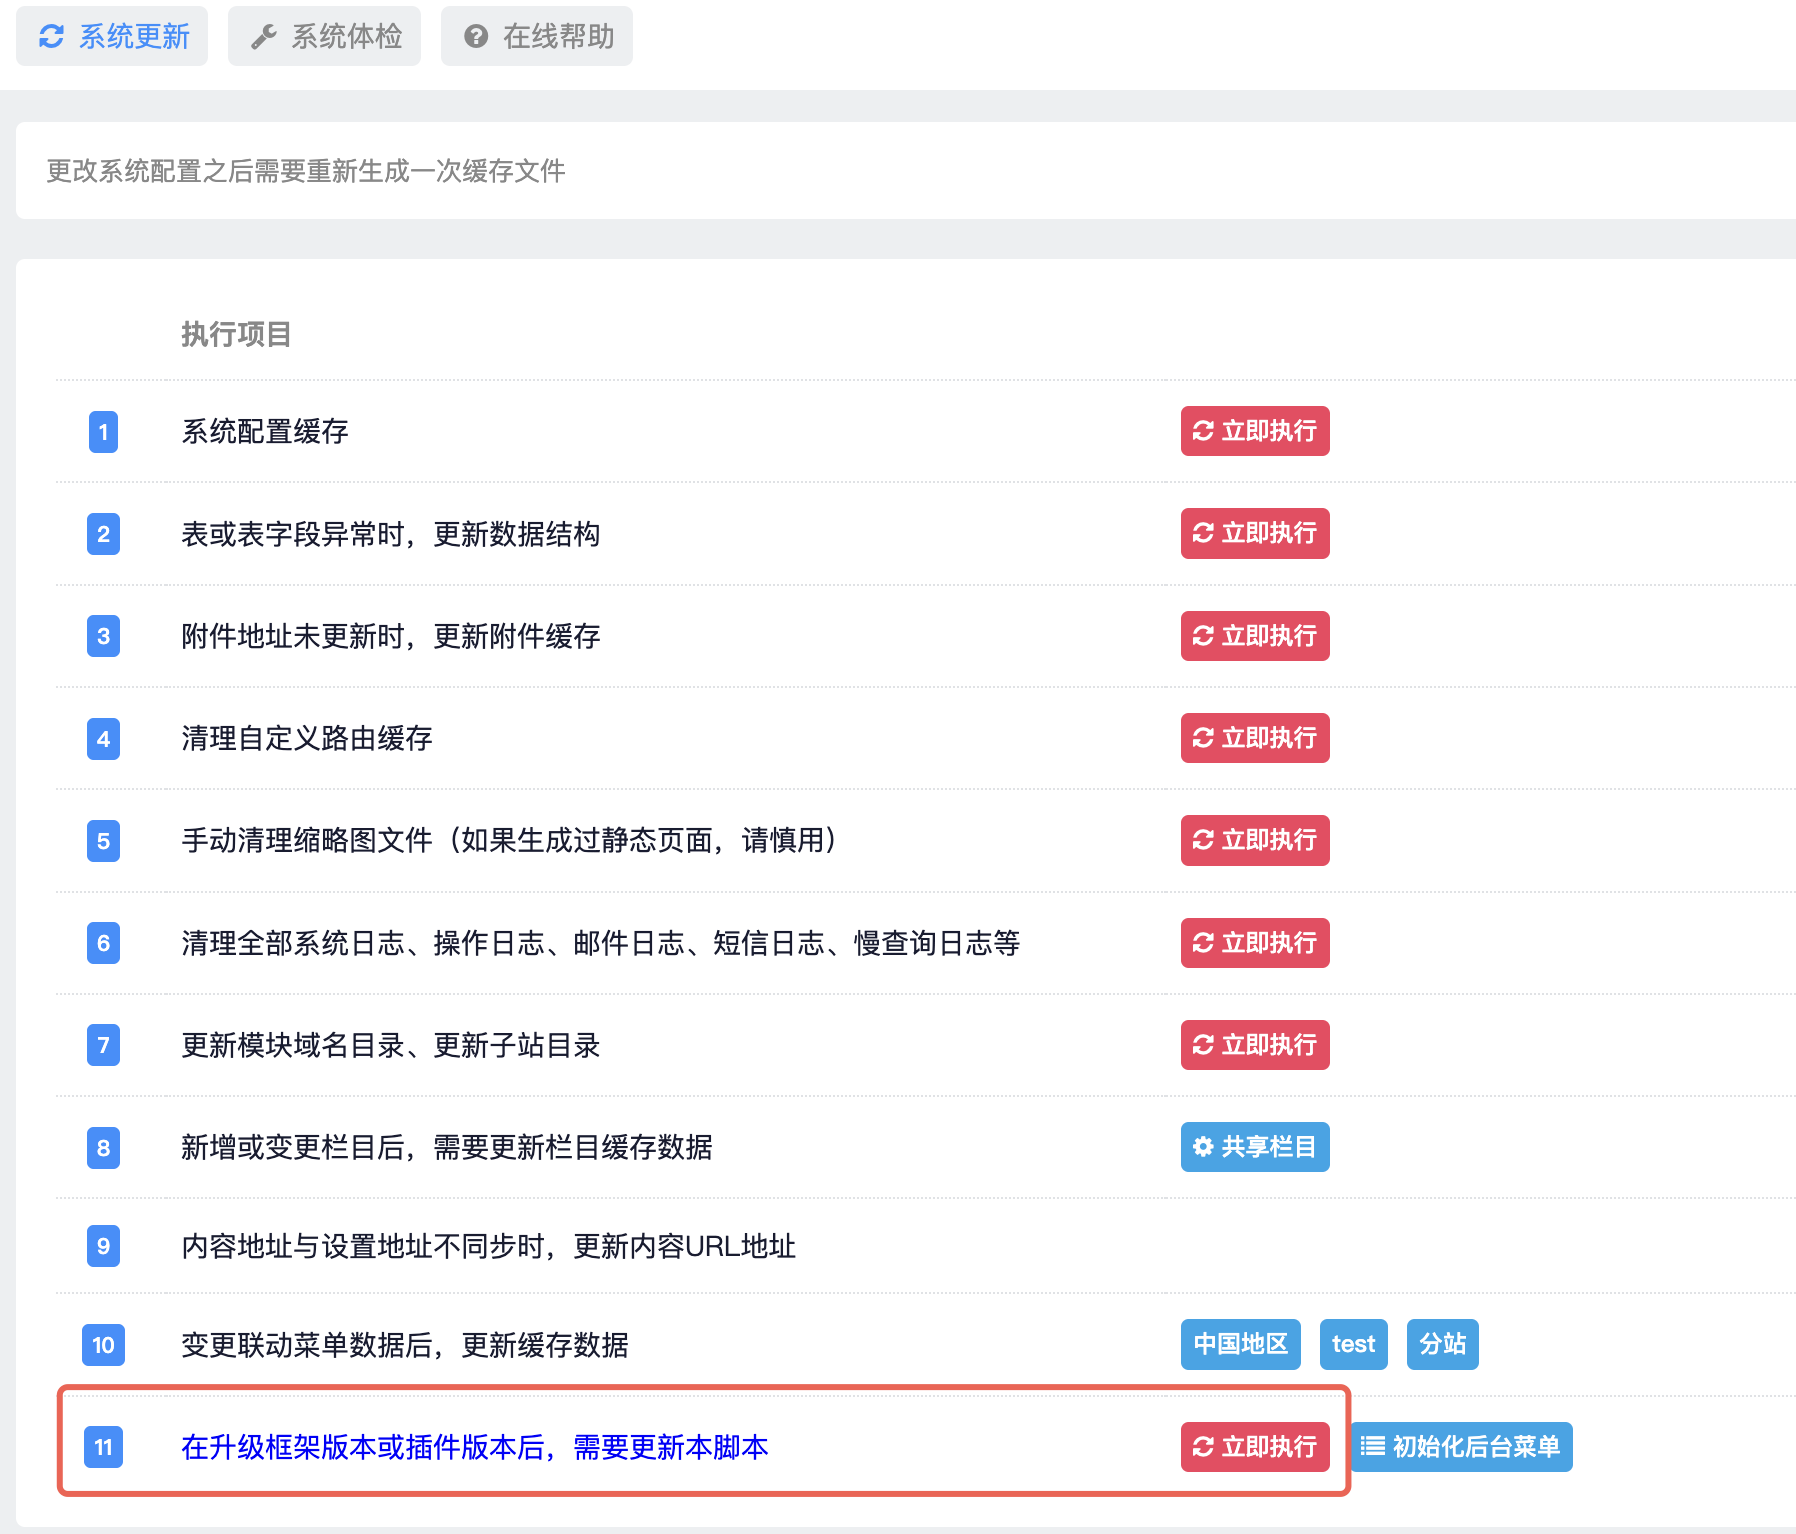Click the 执行项目 column header

tap(236, 334)
